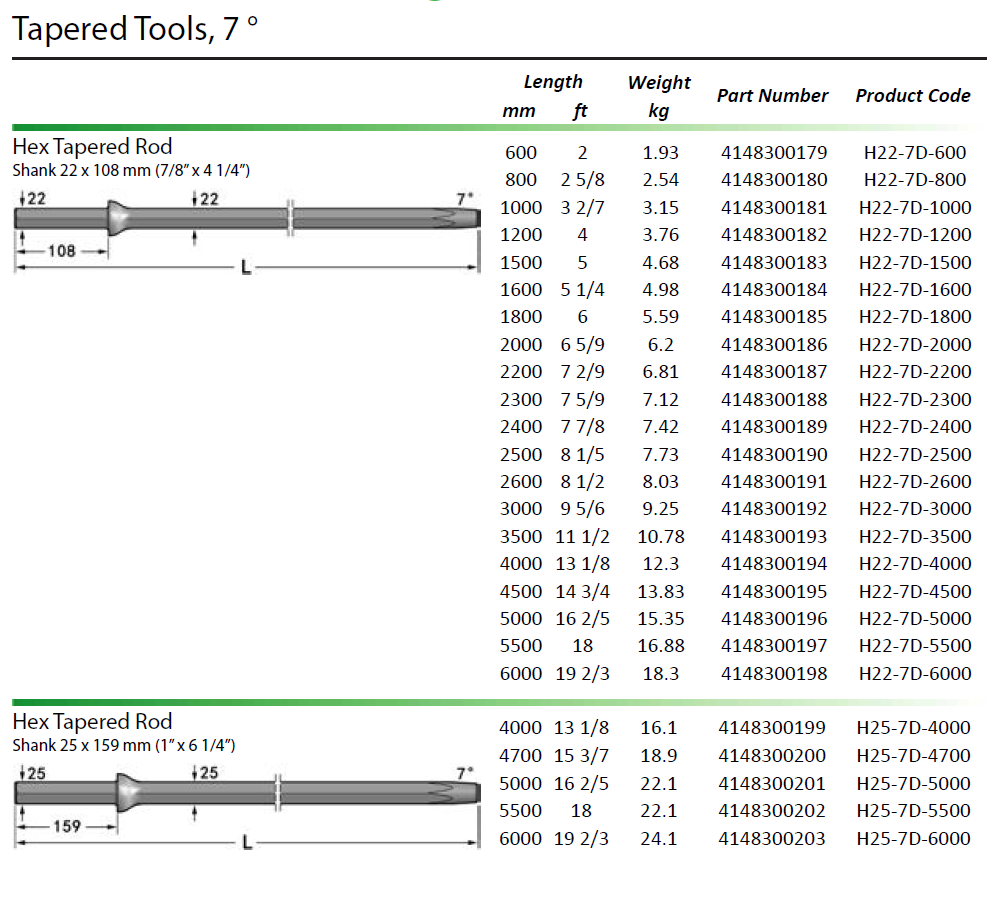Viewport: 994px width, 898px height.
Task: Select product code H22-7D-6000
Action: [915, 674]
